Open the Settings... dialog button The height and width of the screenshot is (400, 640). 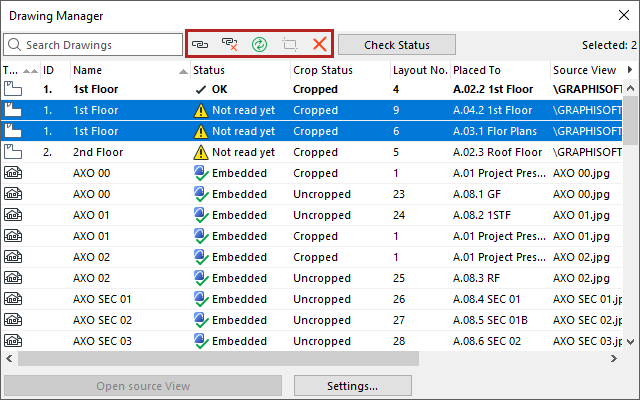point(354,386)
